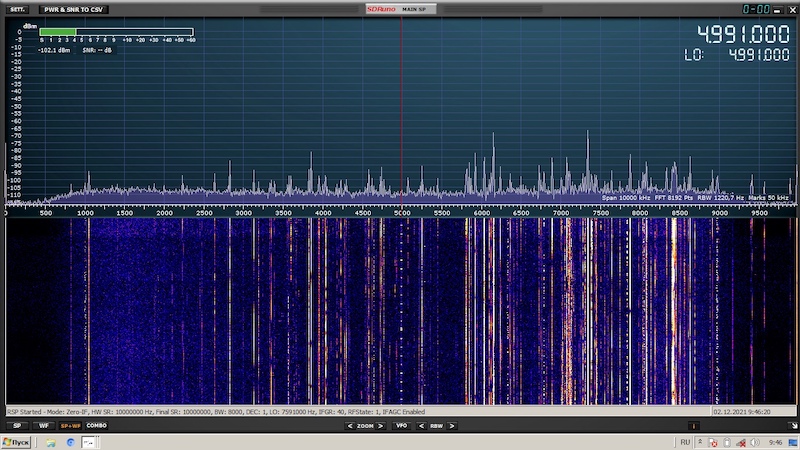Click the RU language indicator in tray
The width and height of the screenshot is (800, 450).
point(685,442)
